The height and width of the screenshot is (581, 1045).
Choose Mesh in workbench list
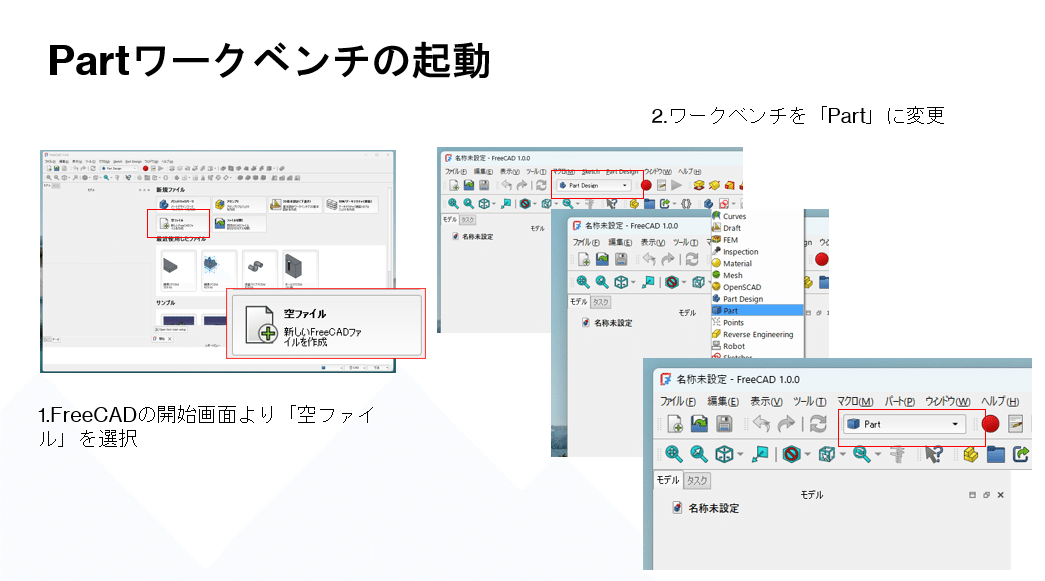tap(757, 275)
